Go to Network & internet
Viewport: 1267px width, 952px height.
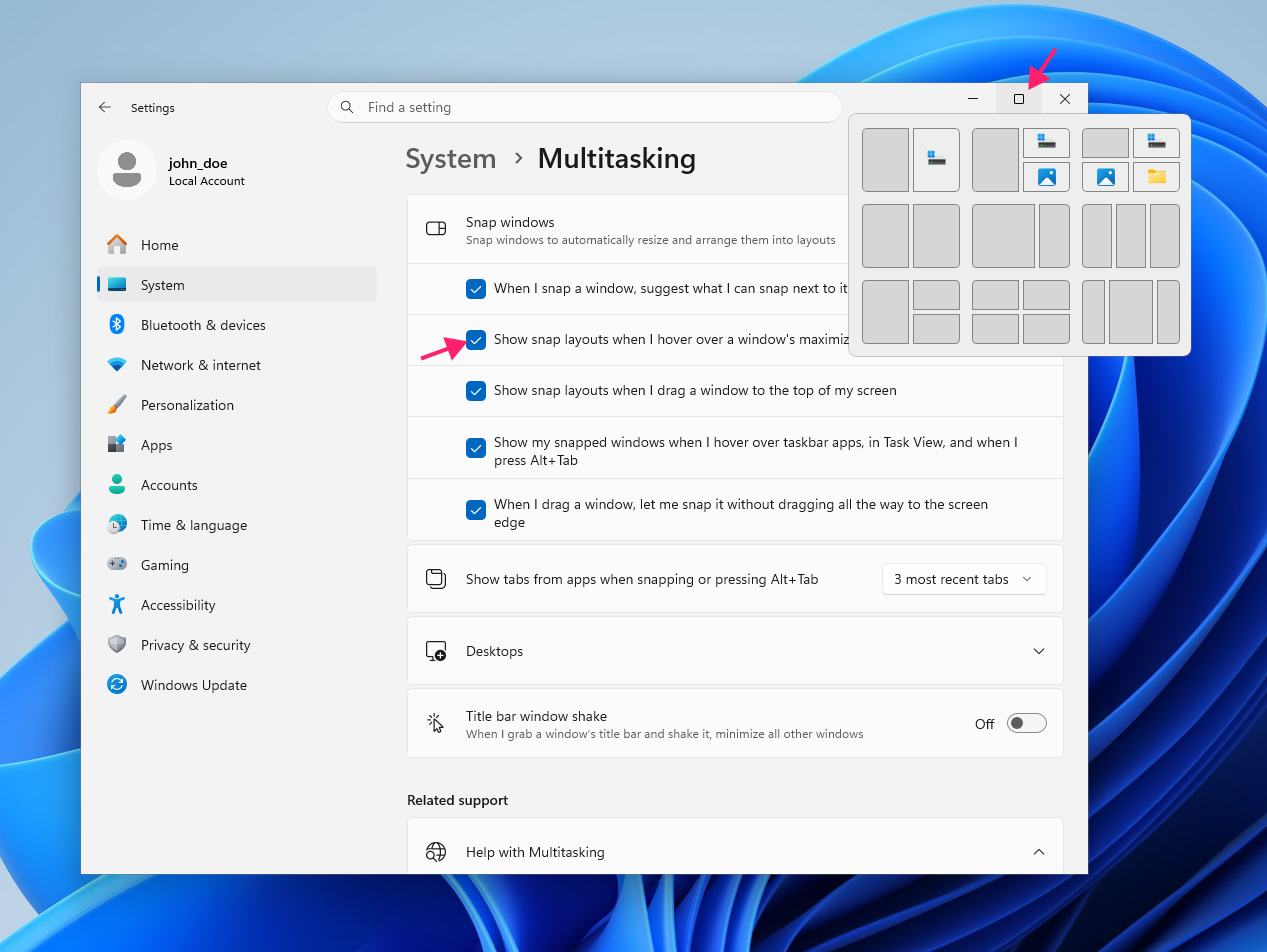237,365
